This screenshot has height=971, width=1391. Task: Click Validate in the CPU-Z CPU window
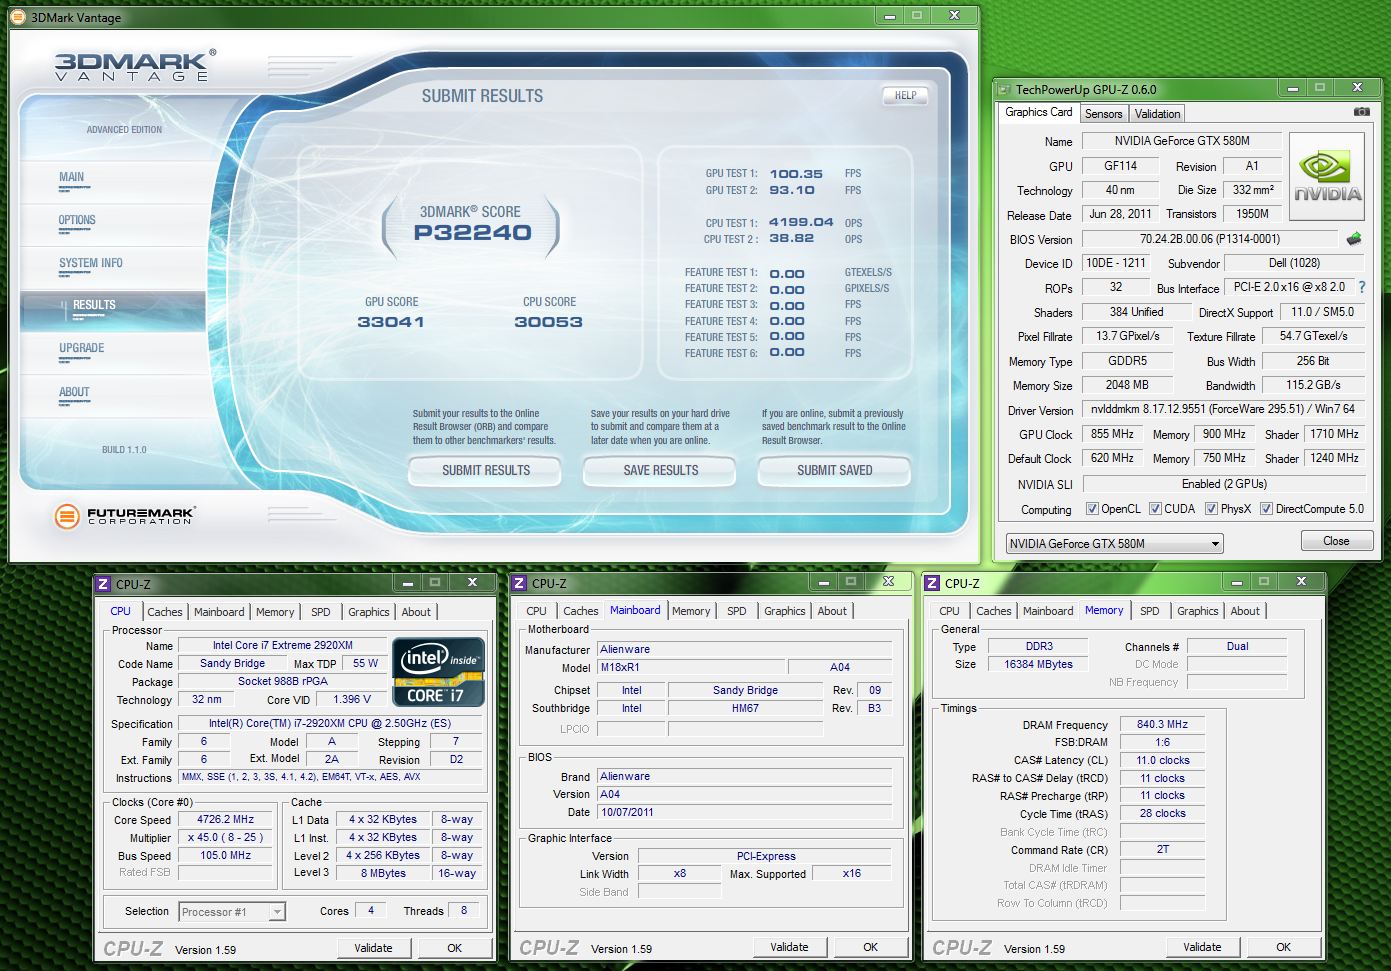click(x=373, y=948)
